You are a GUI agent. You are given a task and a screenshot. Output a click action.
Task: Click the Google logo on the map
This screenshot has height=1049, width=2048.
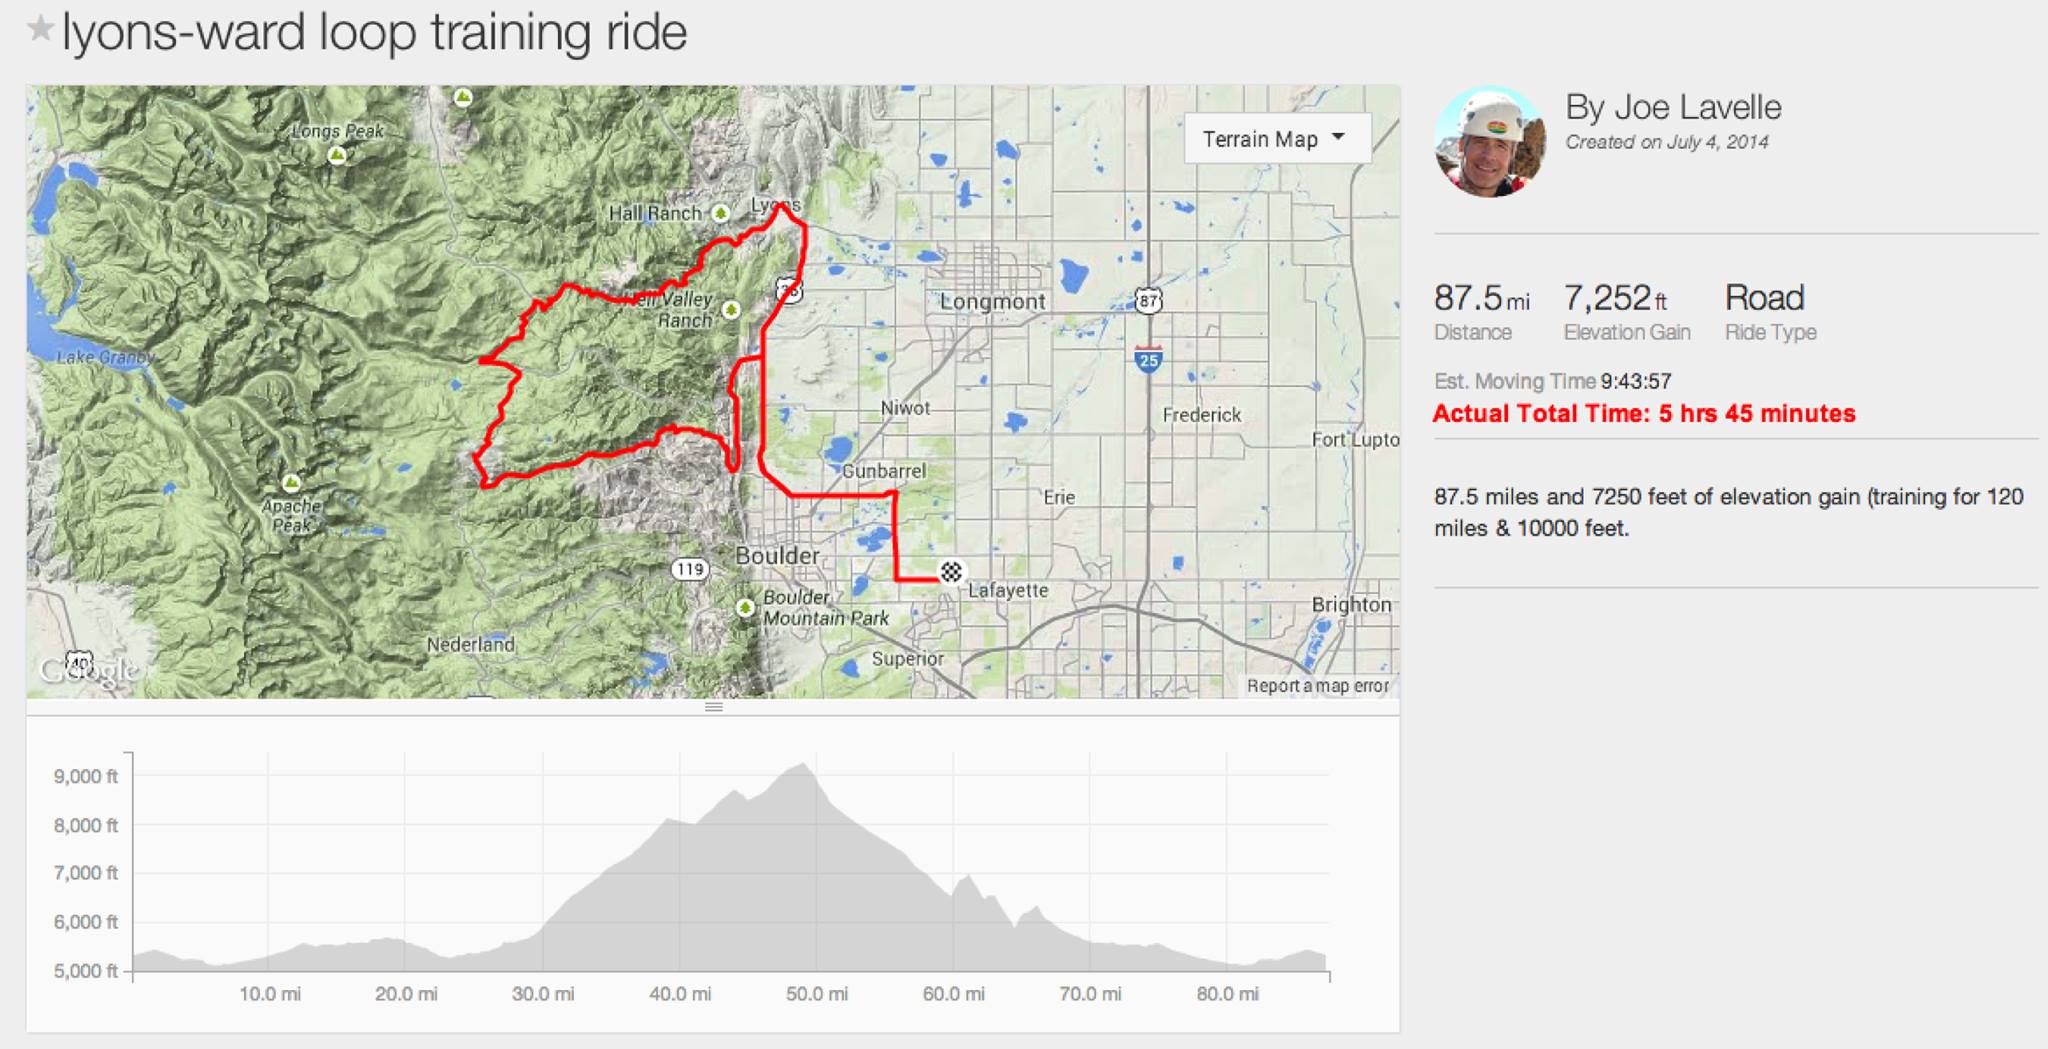click(x=88, y=670)
